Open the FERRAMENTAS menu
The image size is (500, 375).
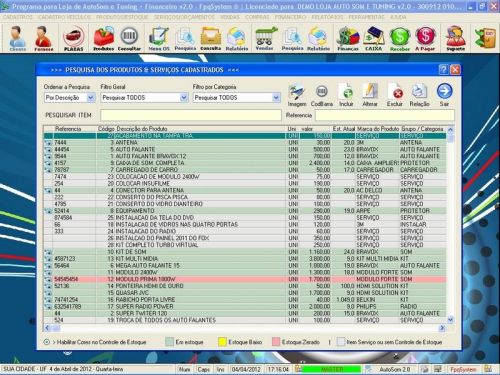(x=366, y=17)
